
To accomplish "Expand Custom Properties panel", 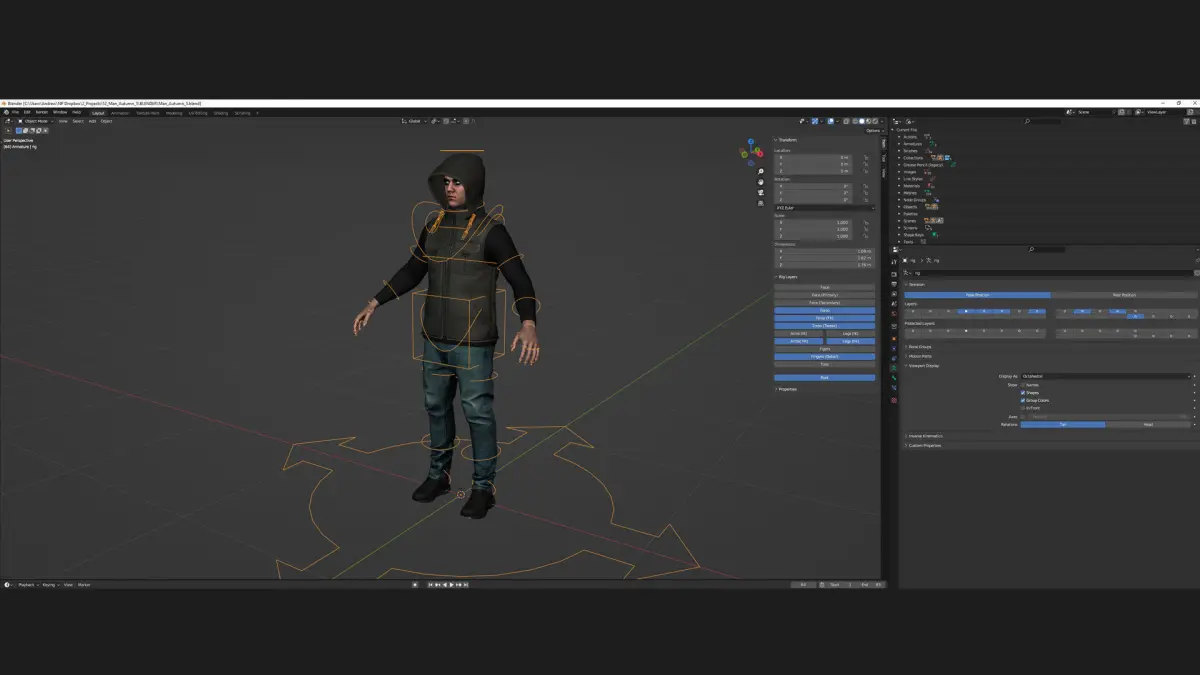I will tap(923, 445).
